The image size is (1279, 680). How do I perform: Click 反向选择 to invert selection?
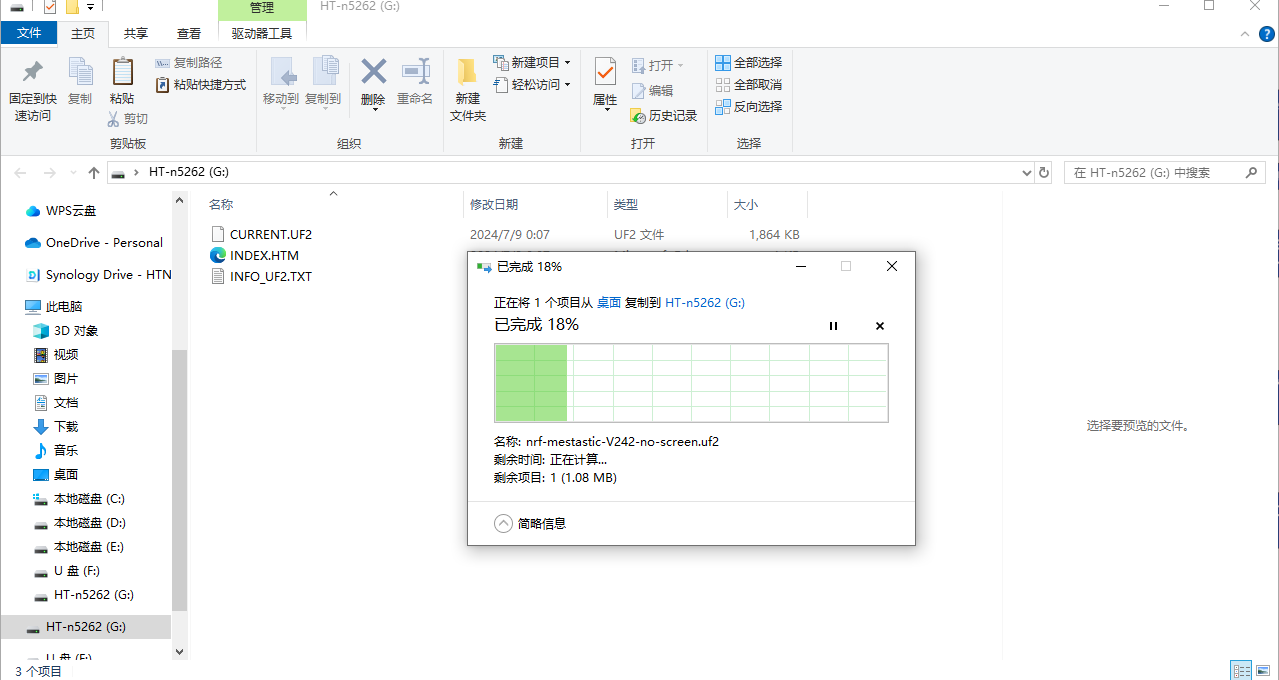(749, 106)
